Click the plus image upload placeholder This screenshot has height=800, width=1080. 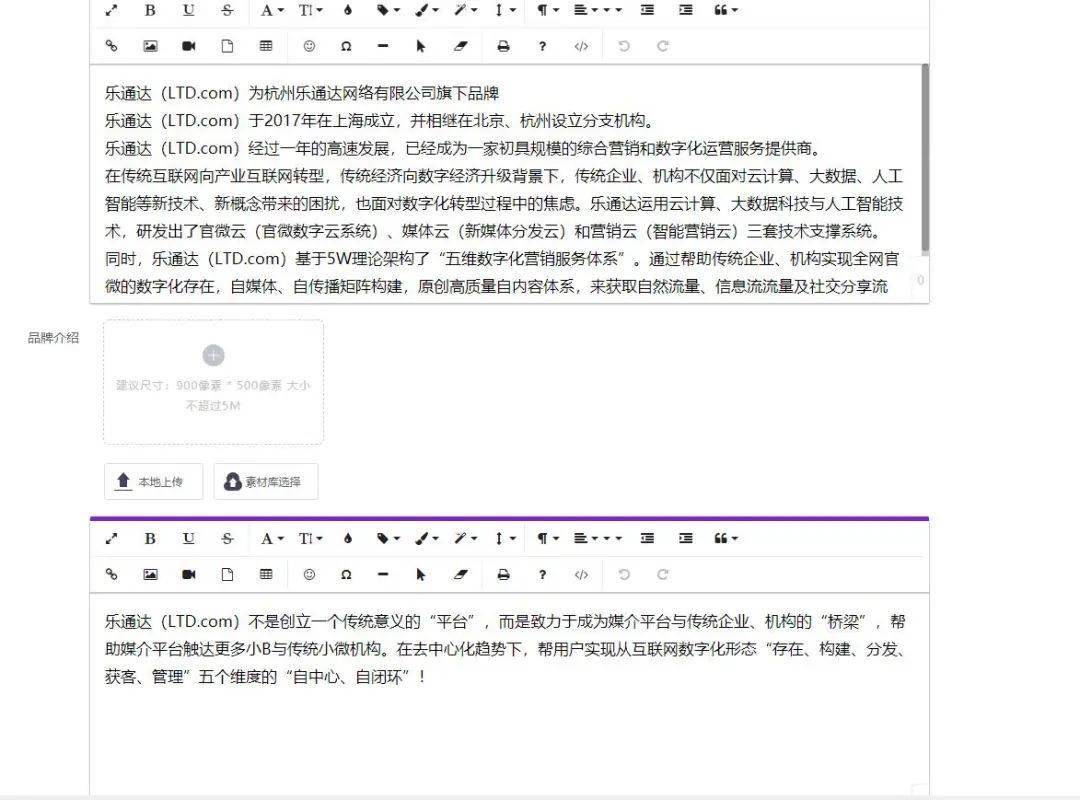point(214,382)
